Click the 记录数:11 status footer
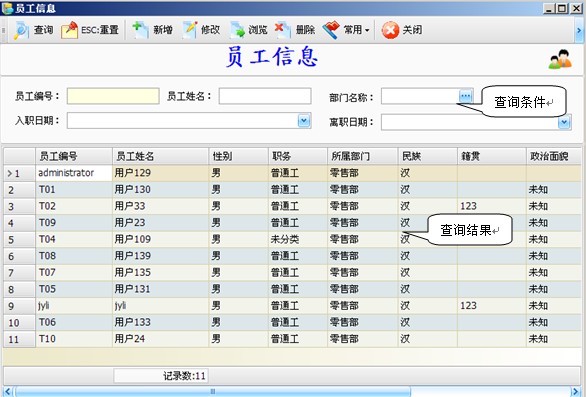This screenshot has height=397, width=586. [x=161, y=376]
